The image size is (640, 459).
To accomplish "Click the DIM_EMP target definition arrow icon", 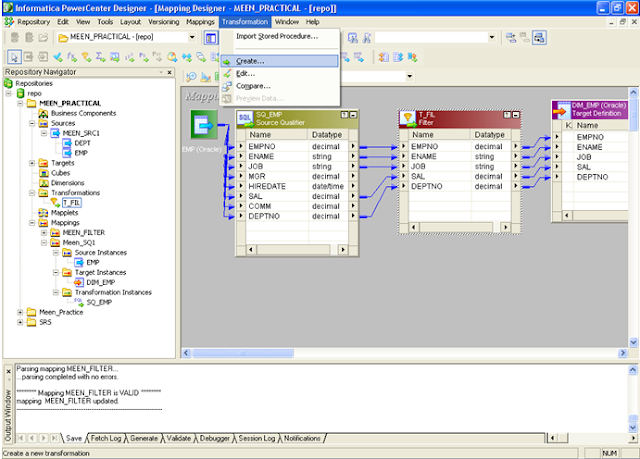I will click(x=562, y=110).
